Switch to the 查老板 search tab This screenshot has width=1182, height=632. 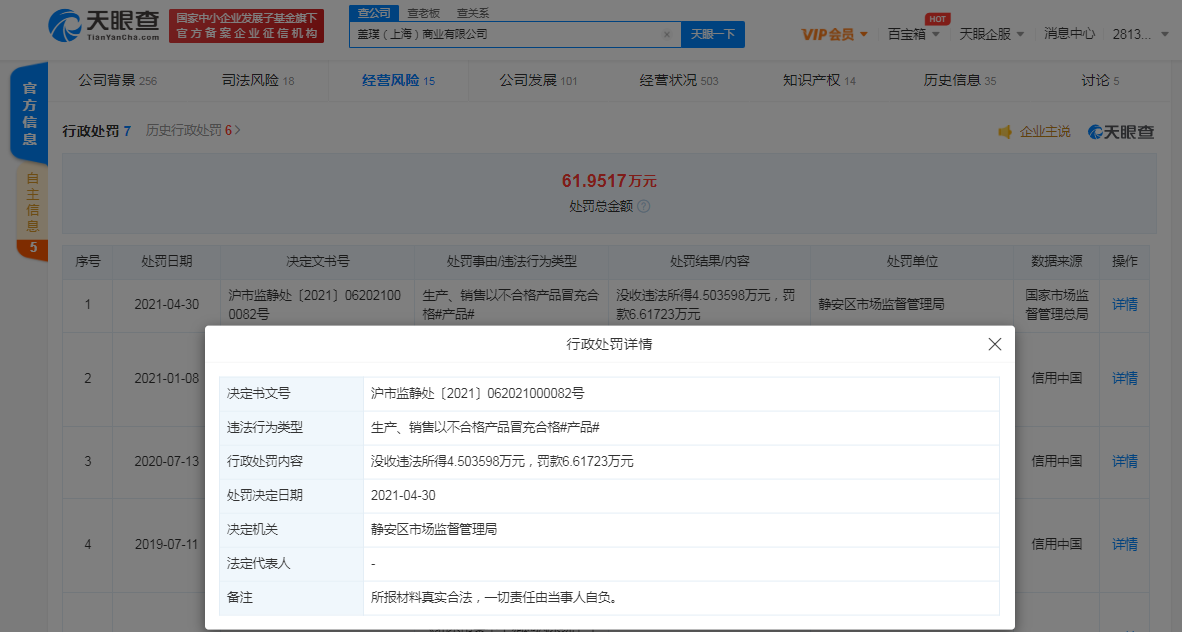pyautogui.click(x=422, y=13)
